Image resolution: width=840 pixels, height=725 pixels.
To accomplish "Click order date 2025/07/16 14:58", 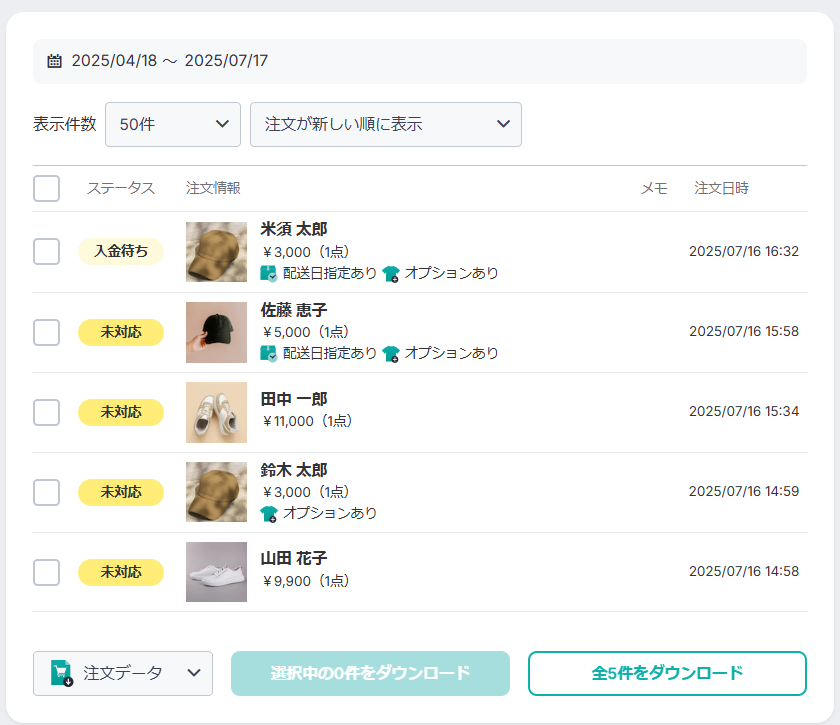I will pos(744,571).
